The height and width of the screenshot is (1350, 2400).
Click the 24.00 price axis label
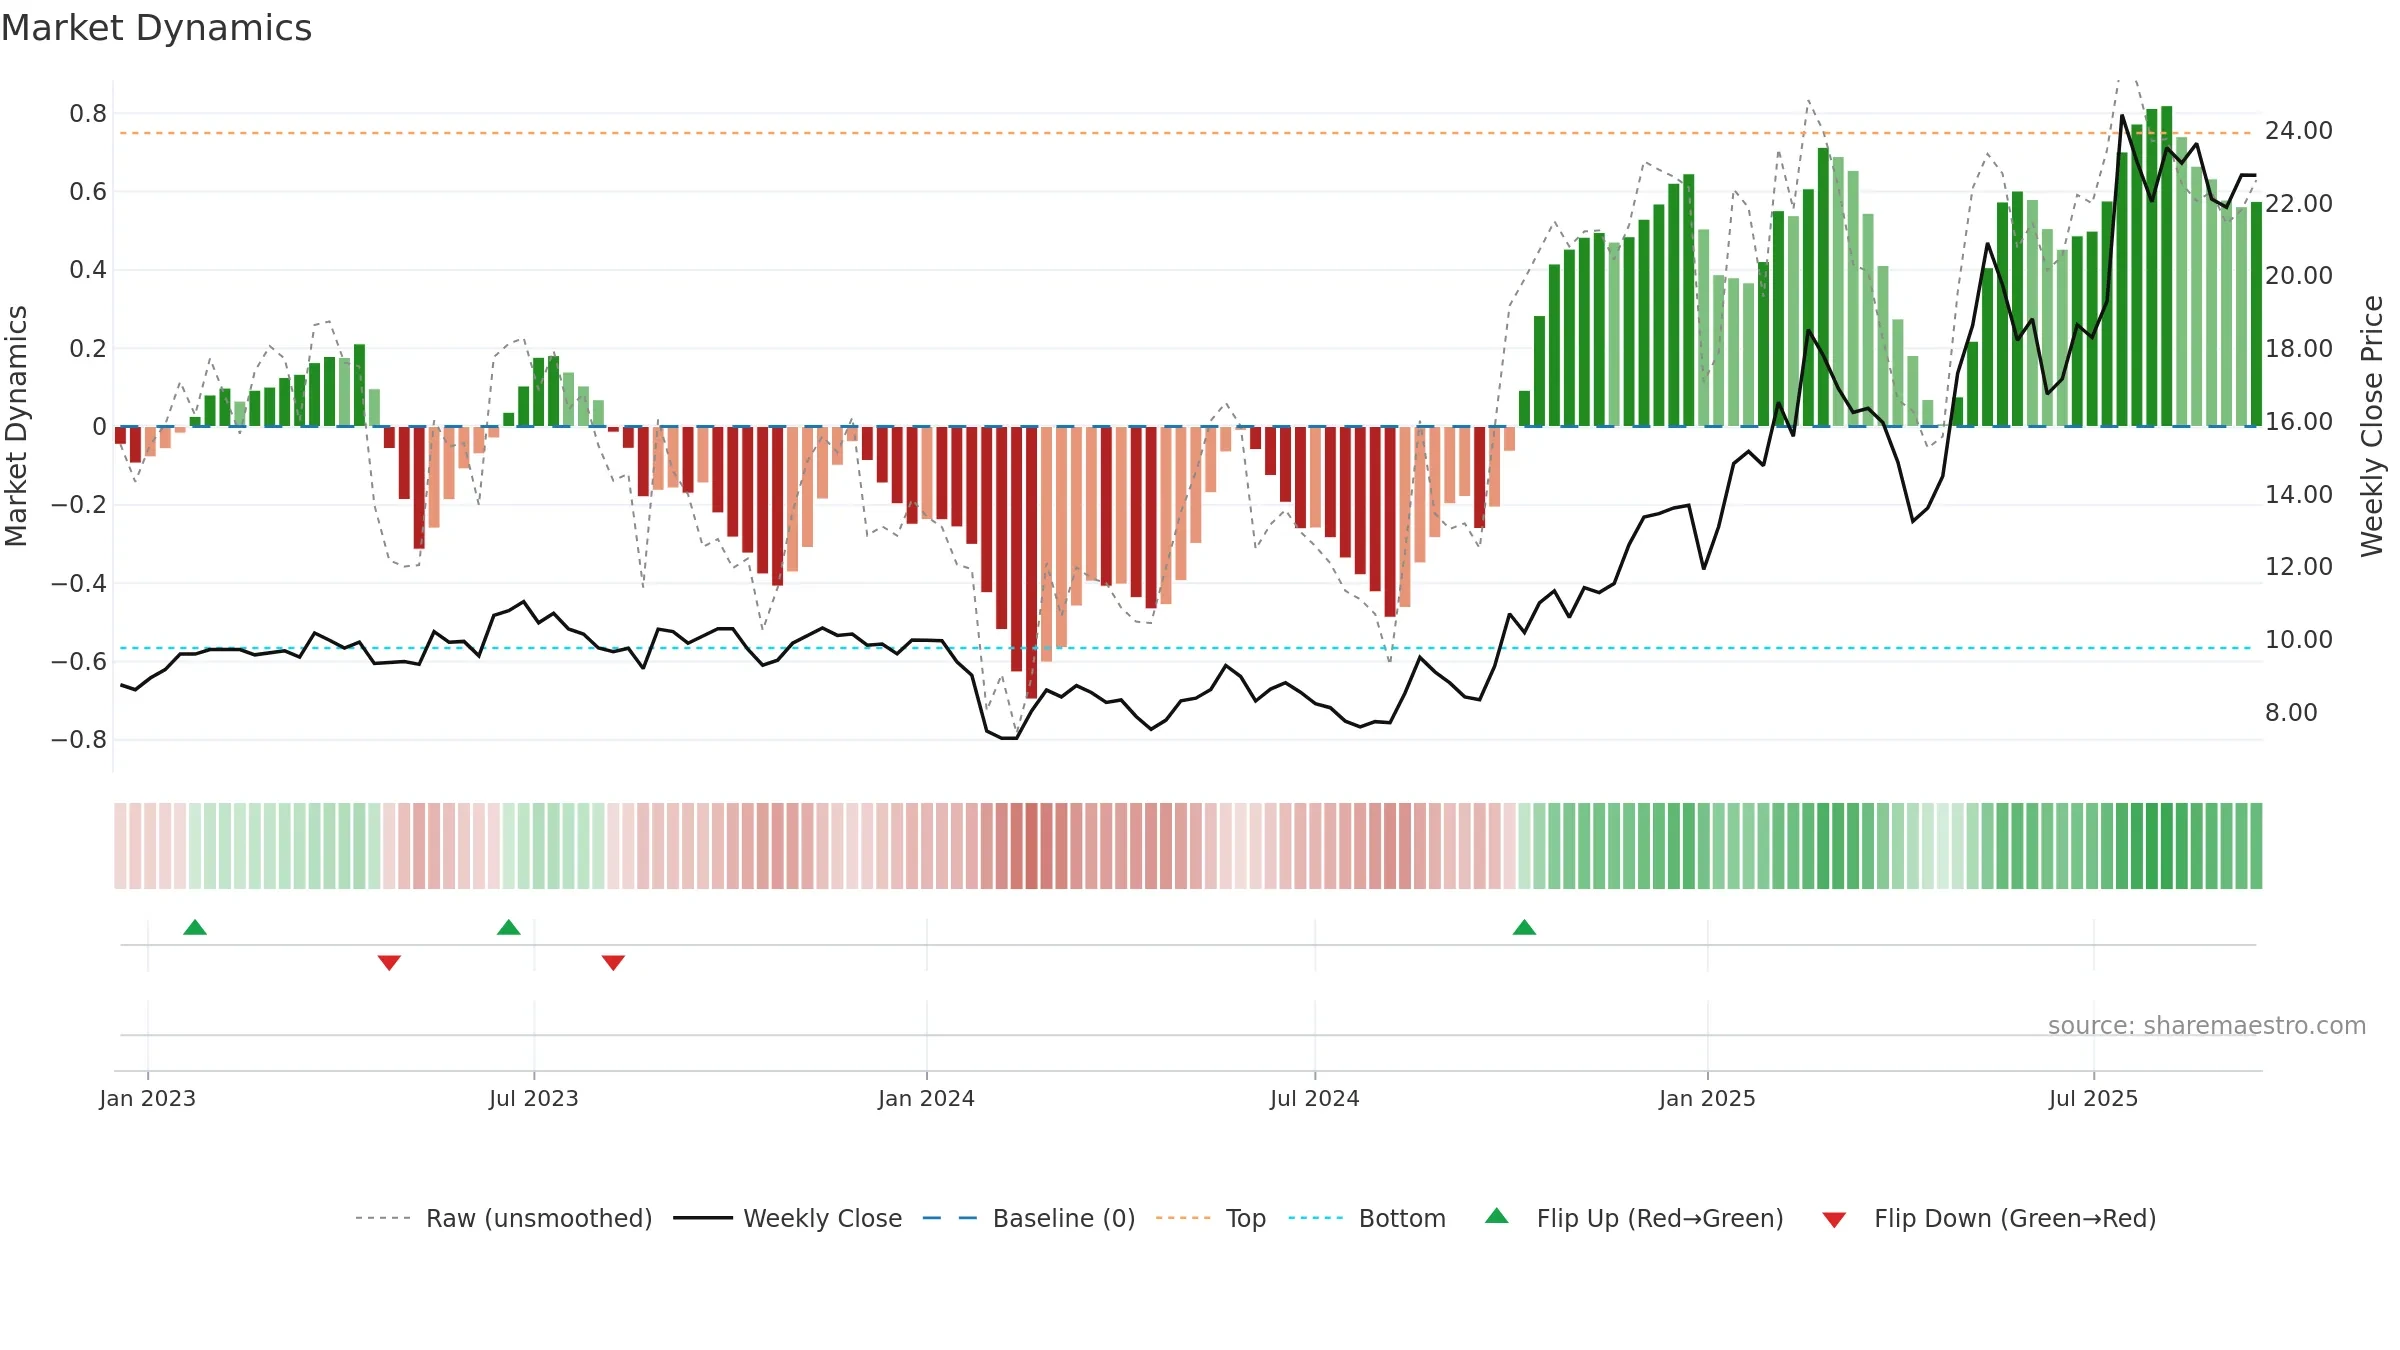pyautogui.click(x=2299, y=131)
